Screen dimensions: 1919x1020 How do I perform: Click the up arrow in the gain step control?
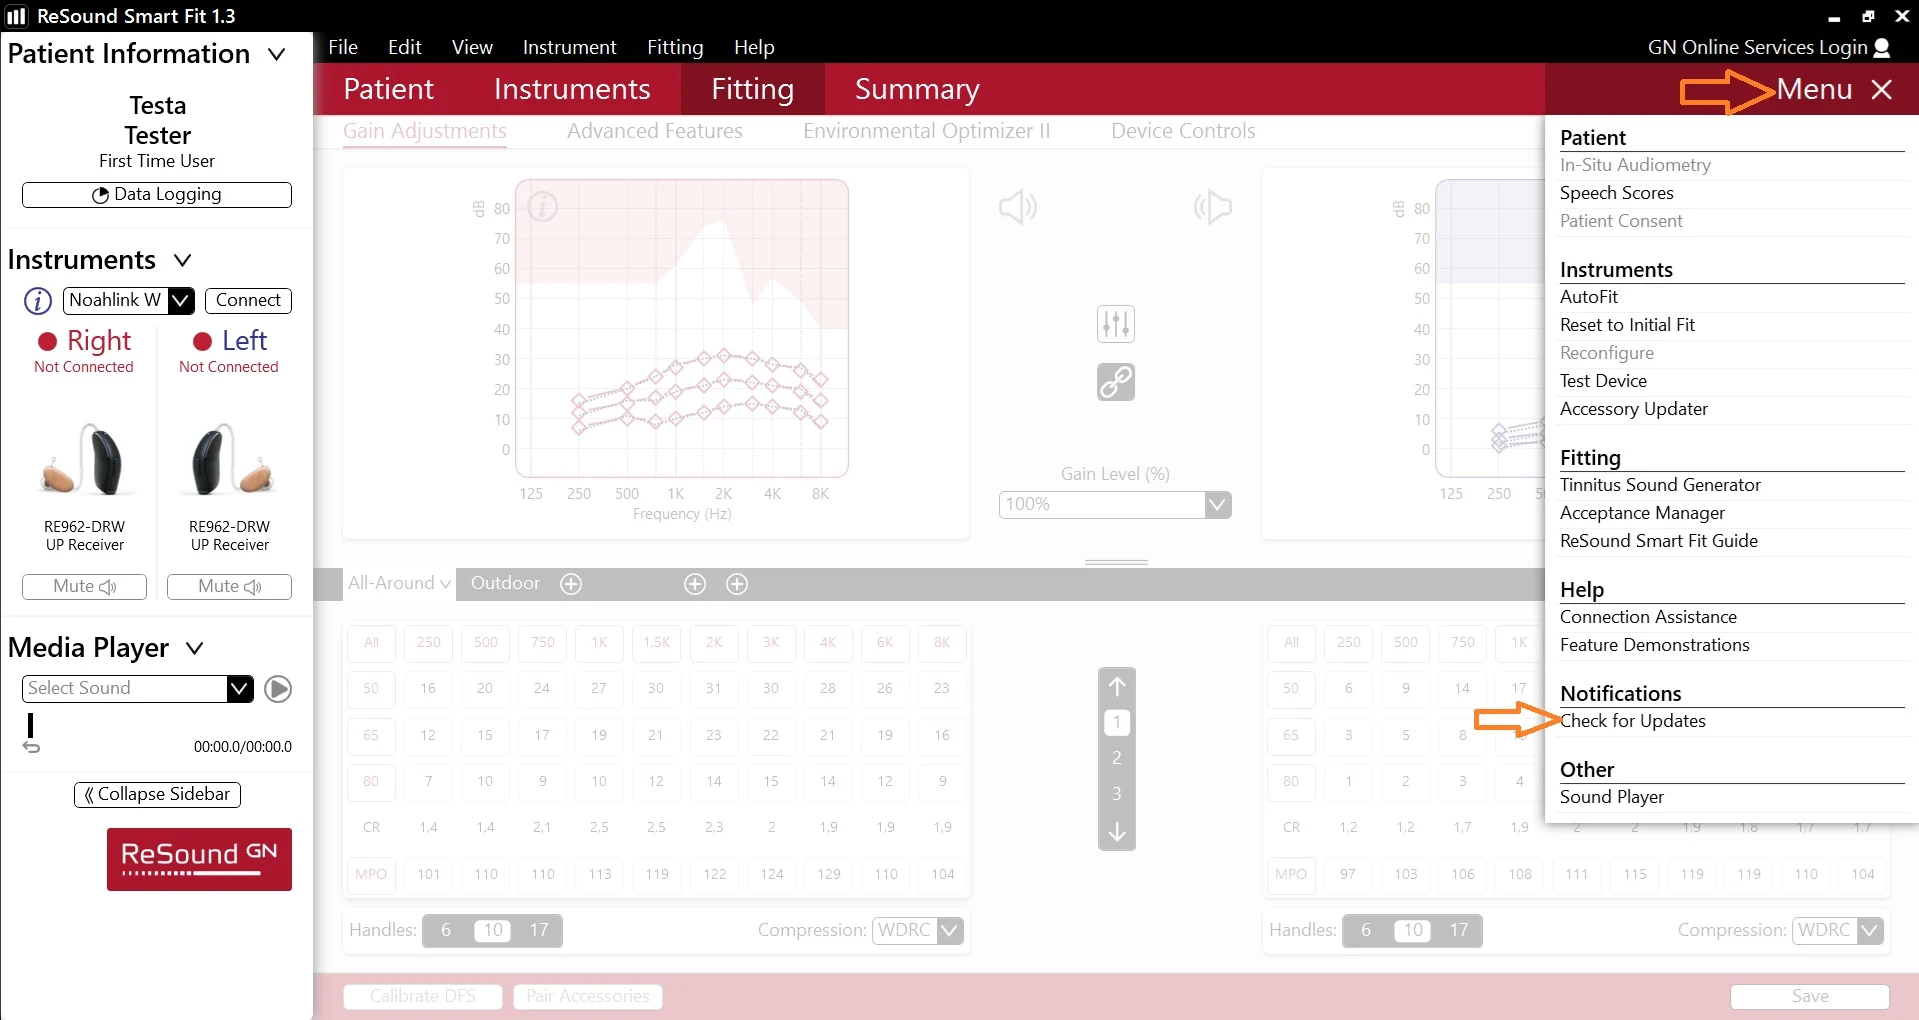pos(1117,686)
